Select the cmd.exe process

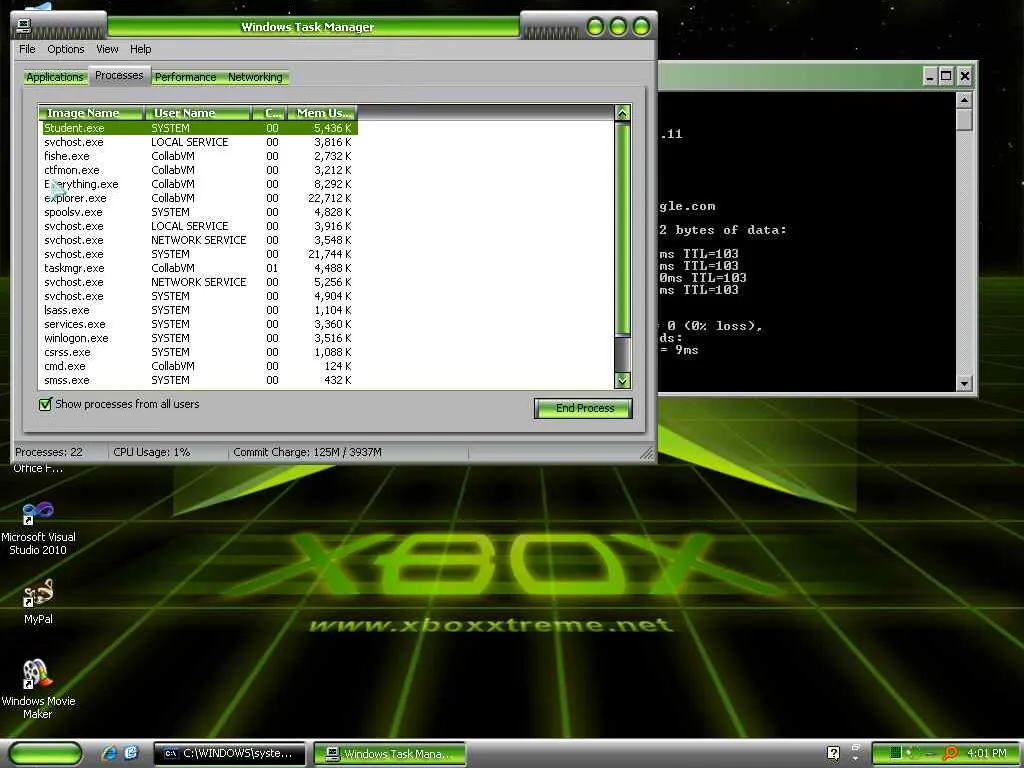pyautogui.click(x=199, y=366)
